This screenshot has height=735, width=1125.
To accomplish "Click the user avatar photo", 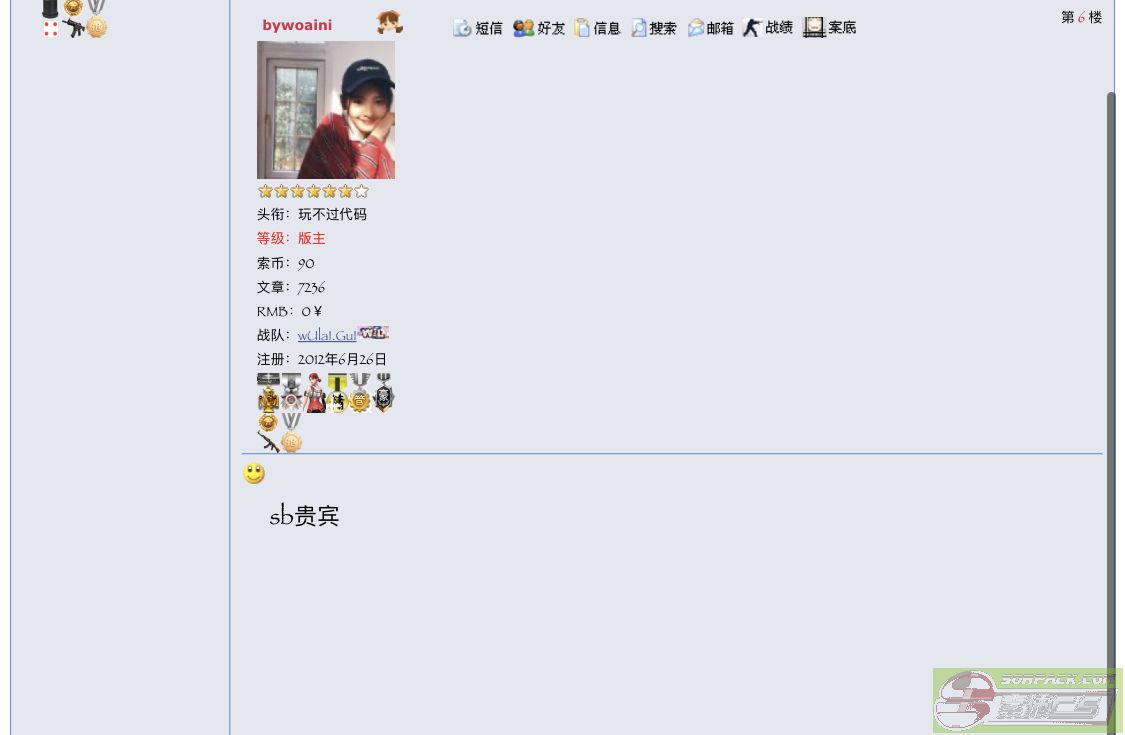I will 326,110.
